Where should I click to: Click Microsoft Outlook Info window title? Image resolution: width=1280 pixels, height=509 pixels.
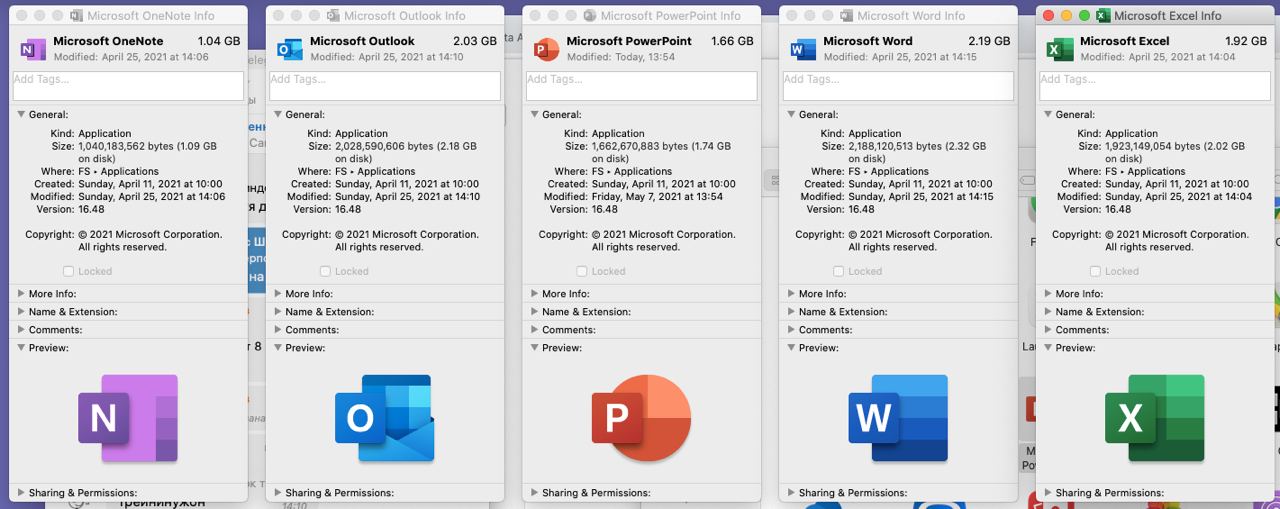(405, 15)
